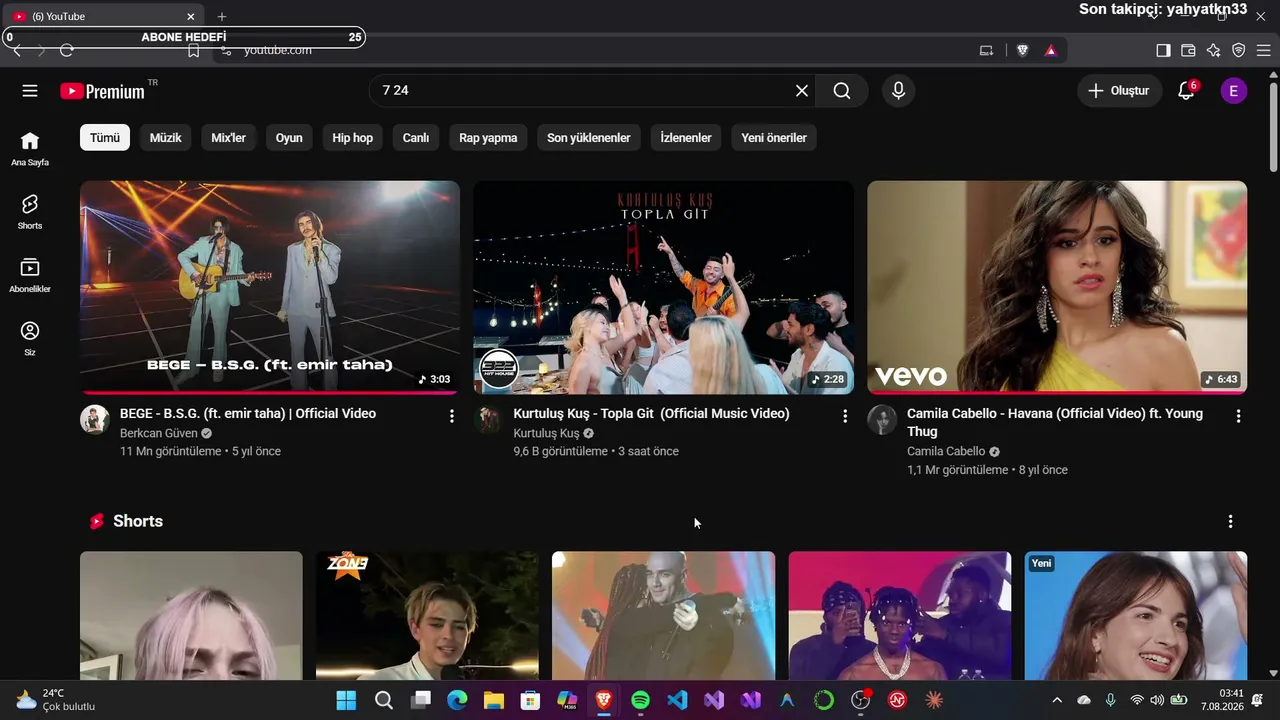Open the weather widget showing 24°C

point(56,700)
